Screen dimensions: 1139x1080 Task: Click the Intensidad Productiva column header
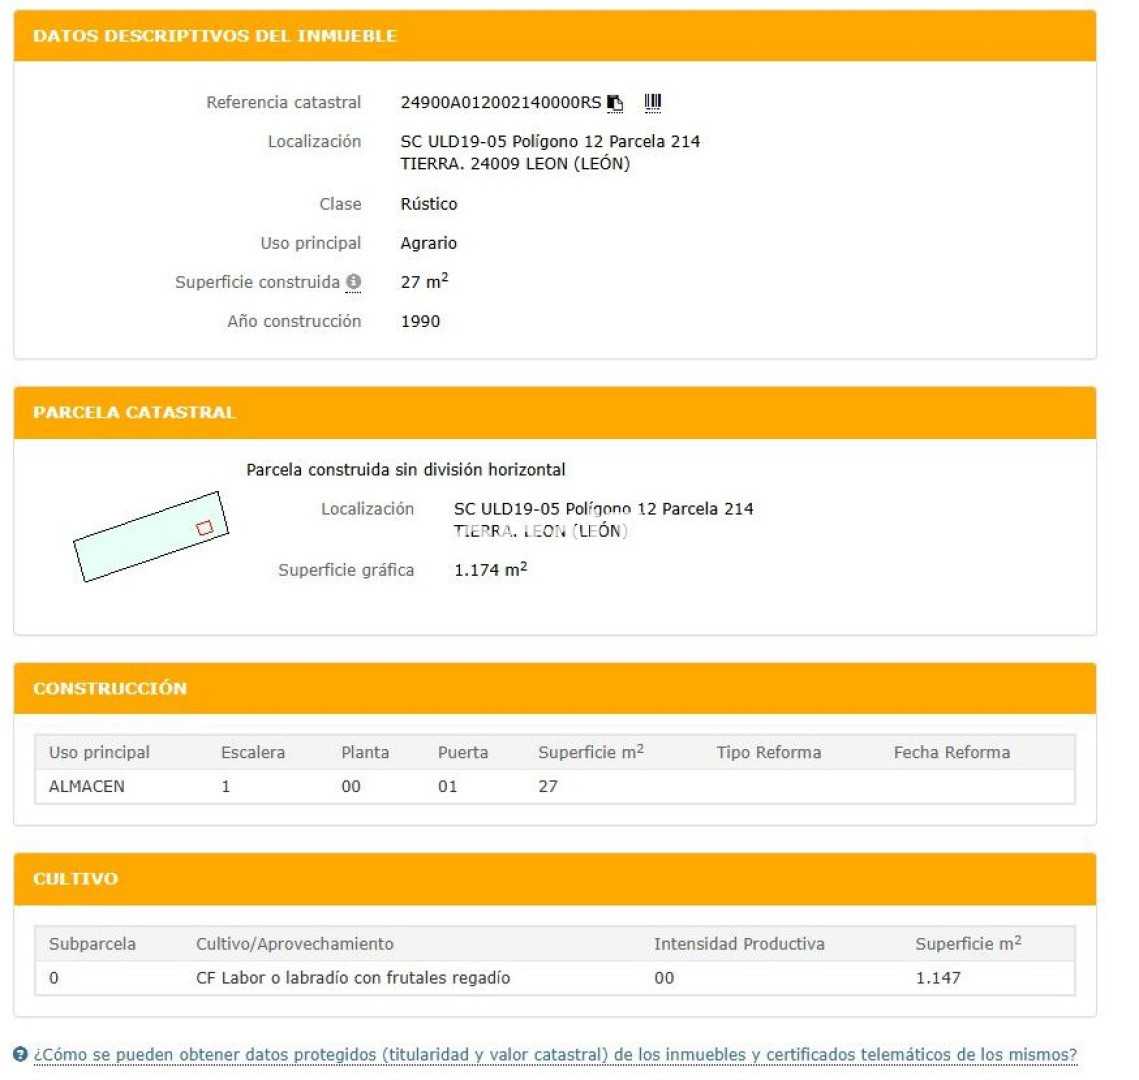coord(739,944)
